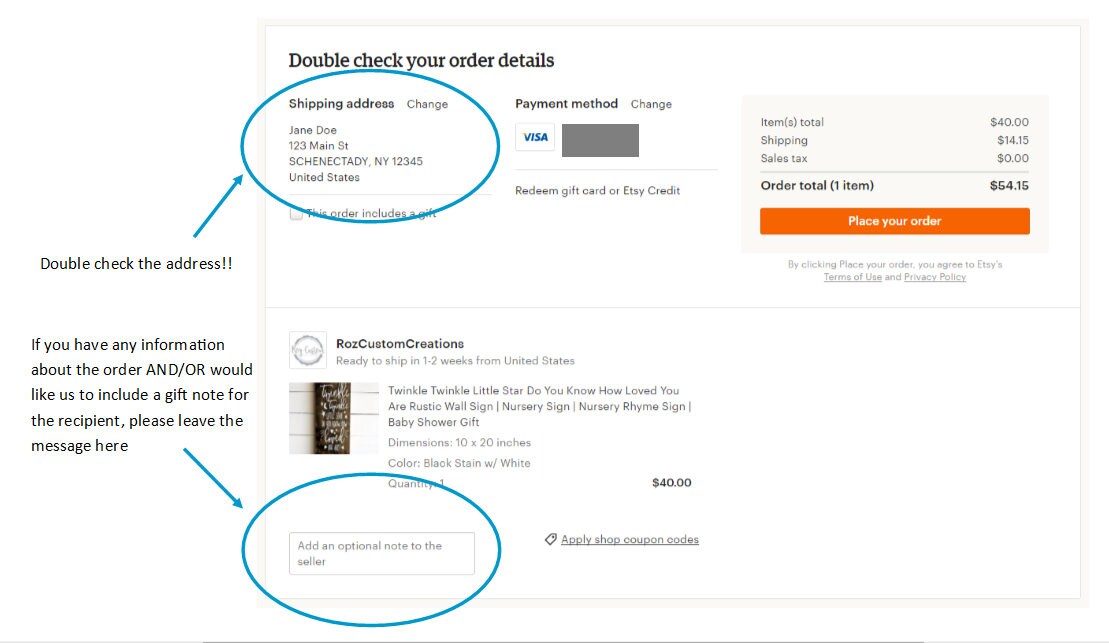Screen dimensions: 1109x643
Task: Click the $40.00 item price
Action: 671,483
